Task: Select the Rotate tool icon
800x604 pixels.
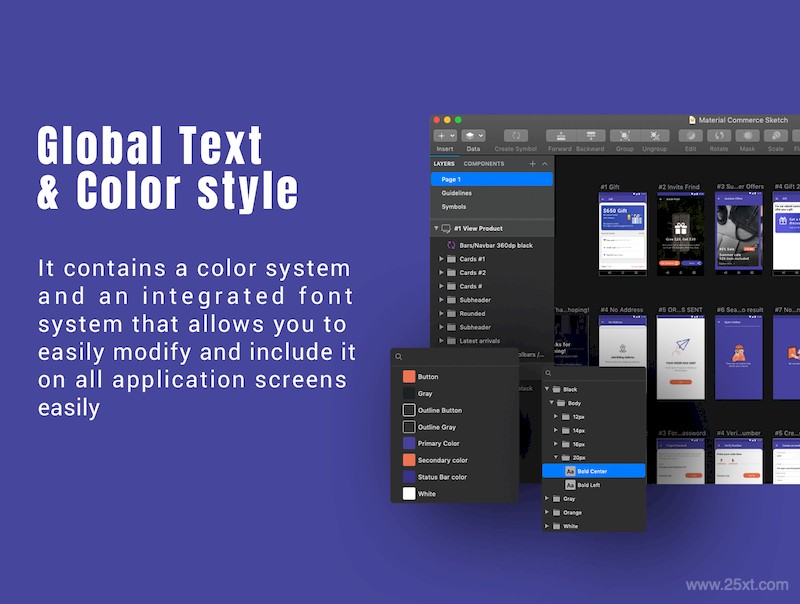Action: (719, 136)
